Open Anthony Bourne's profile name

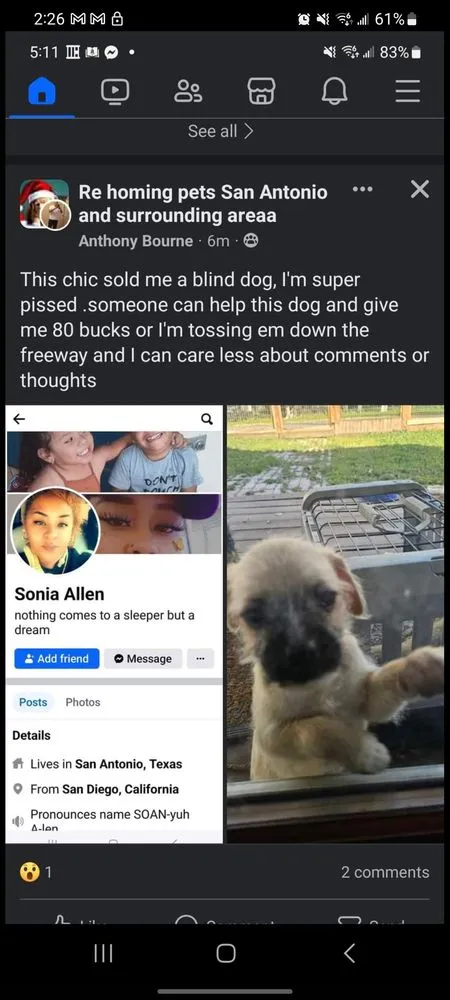pos(136,241)
